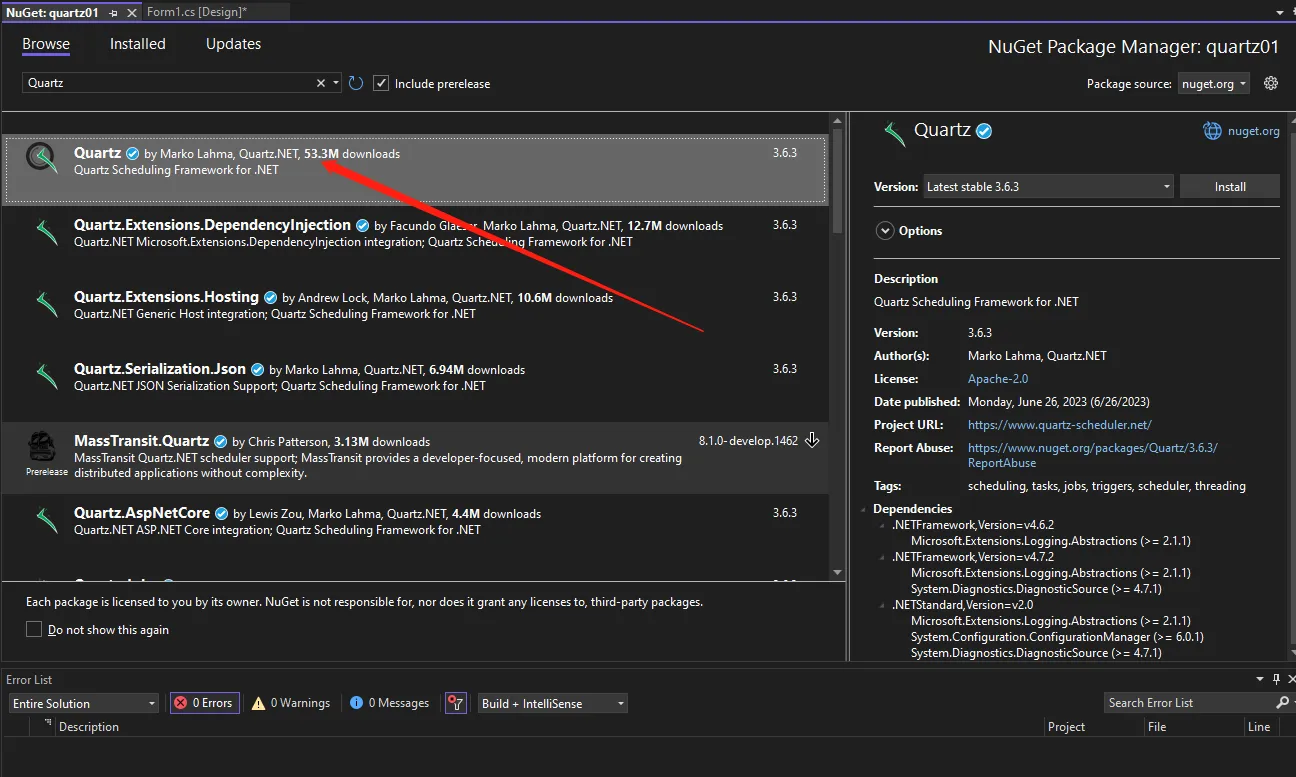
Task: Click the Quartz search input field
Action: (170, 83)
